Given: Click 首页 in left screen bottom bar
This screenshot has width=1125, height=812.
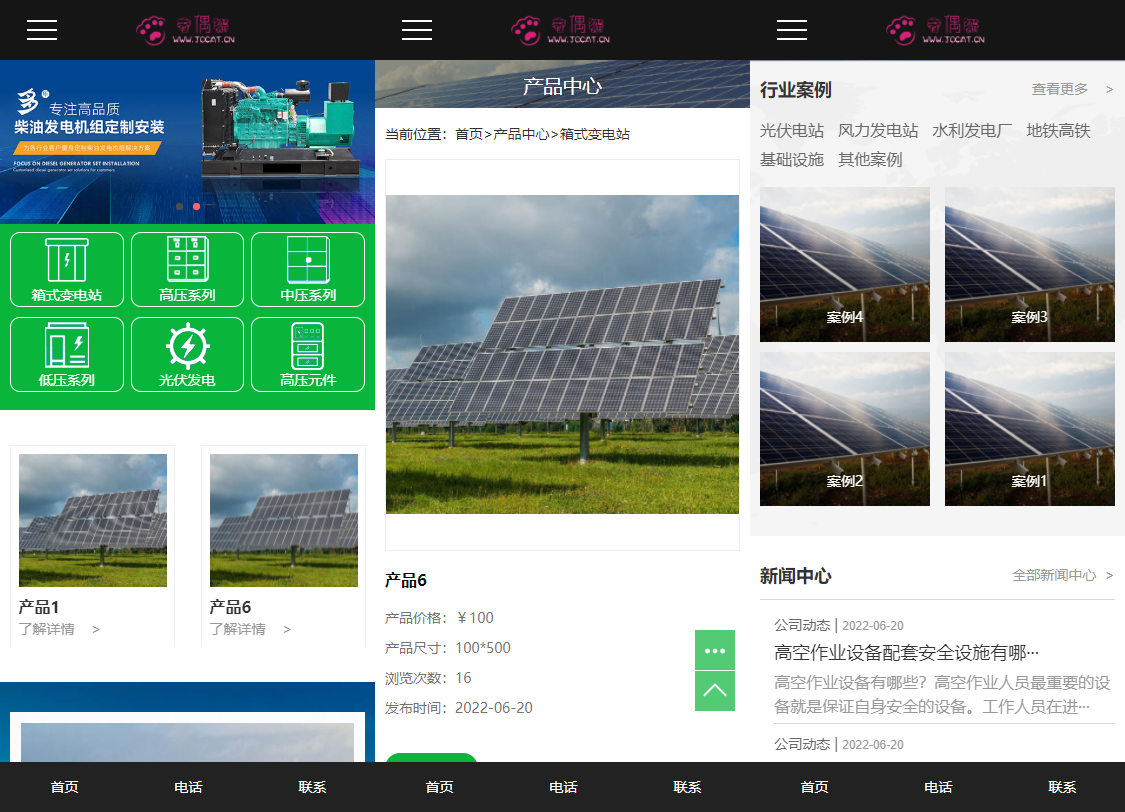Looking at the screenshot, I should (65, 787).
